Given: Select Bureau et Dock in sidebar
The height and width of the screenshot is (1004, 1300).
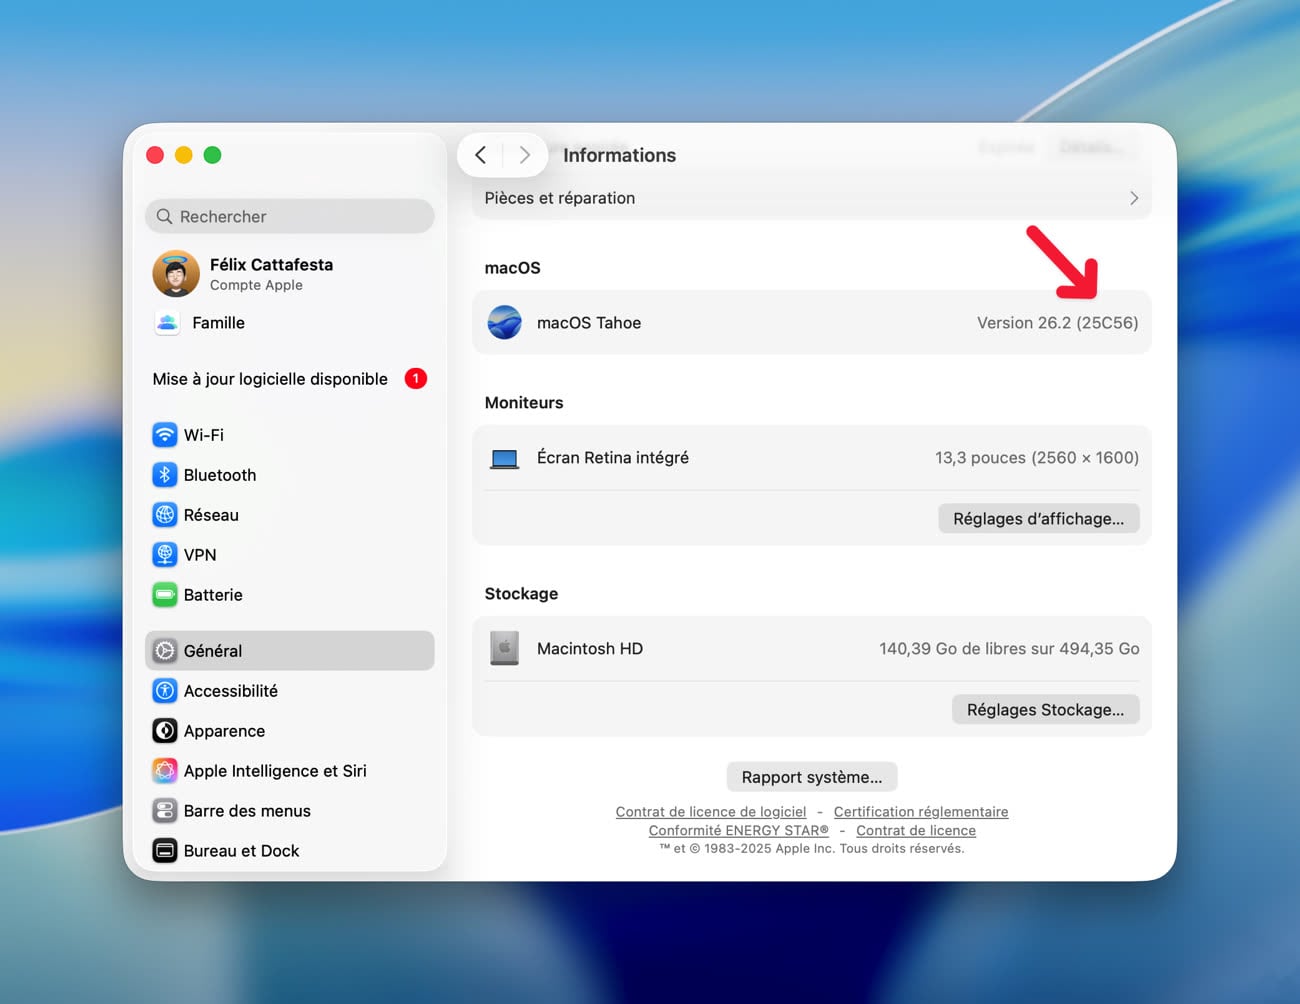Looking at the screenshot, I should [241, 851].
